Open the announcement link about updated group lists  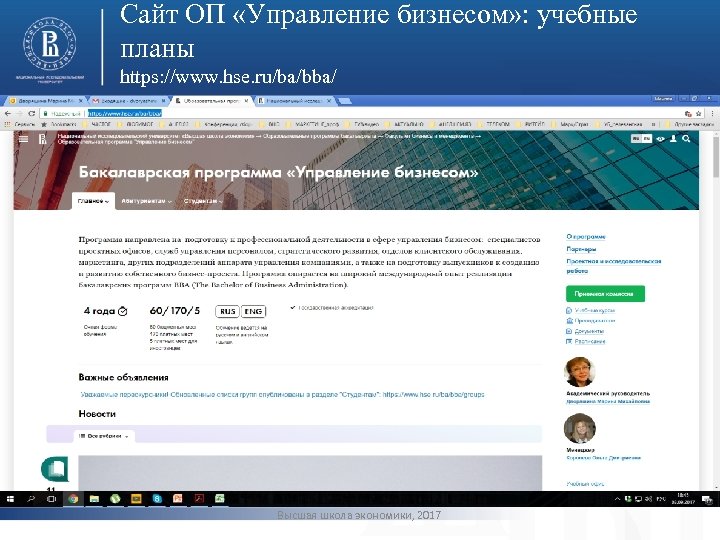(282, 394)
